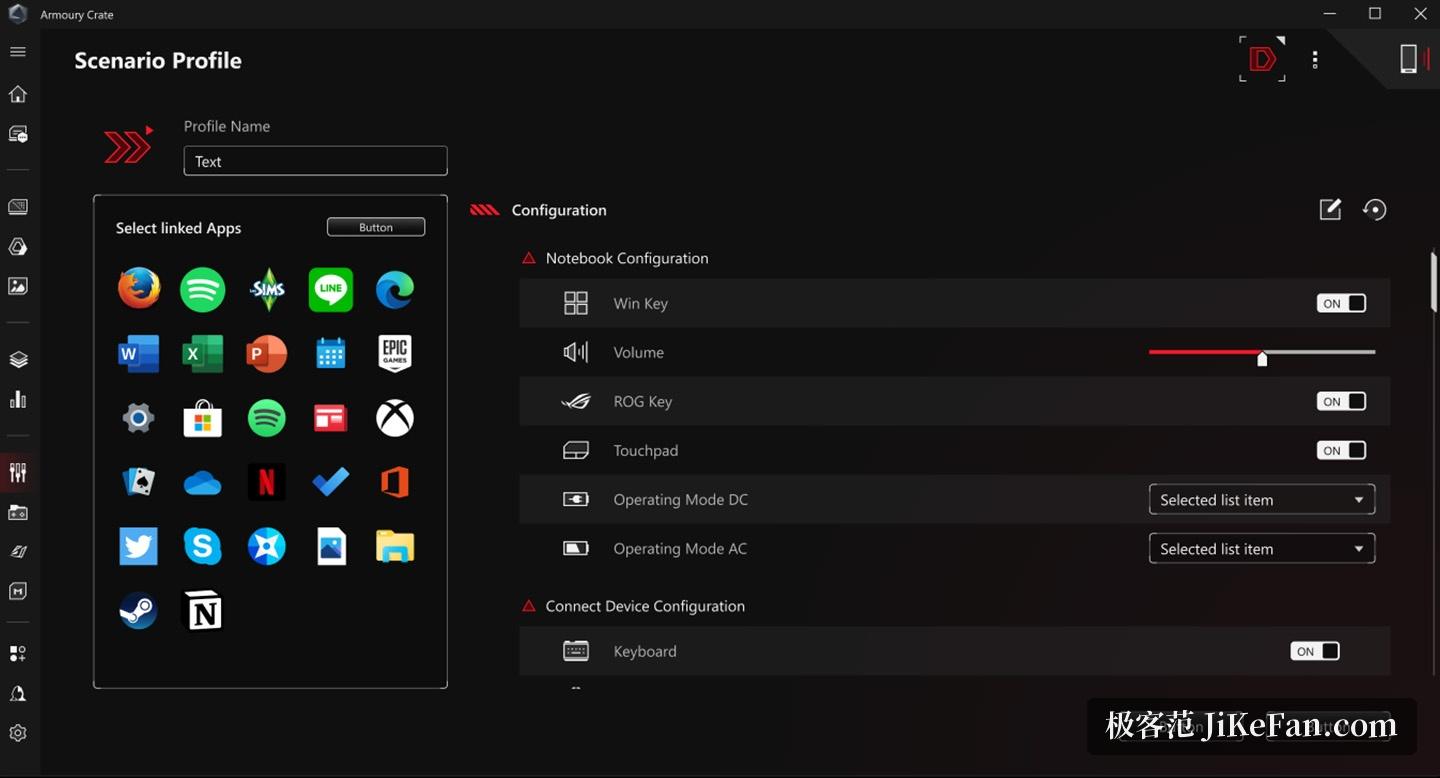Choose the Calendar app icon

pyautogui.click(x=330, y=354)
